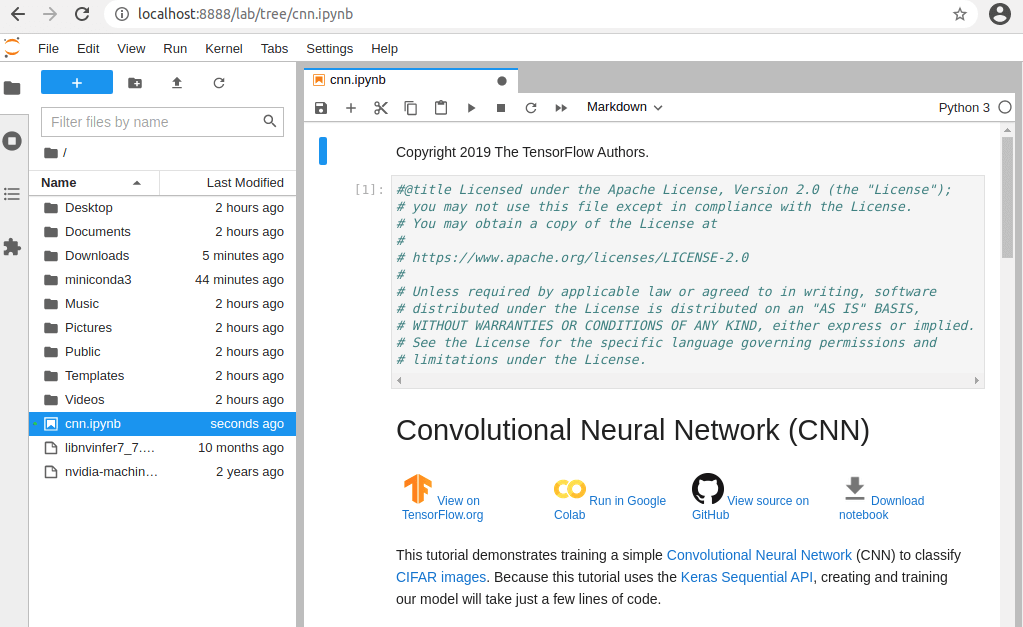Select the libnvinfer7_7 file

click(x=162, y=448)
